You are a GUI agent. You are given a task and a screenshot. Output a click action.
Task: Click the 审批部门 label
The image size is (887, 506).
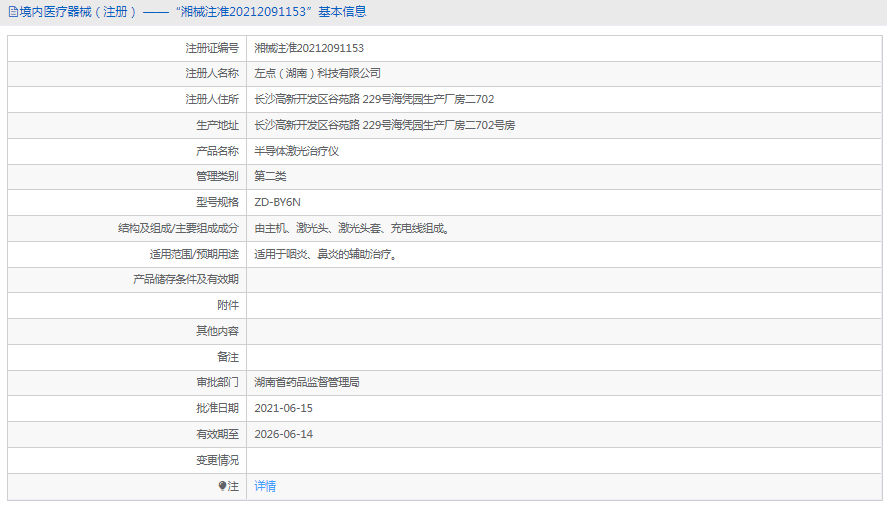218,382
